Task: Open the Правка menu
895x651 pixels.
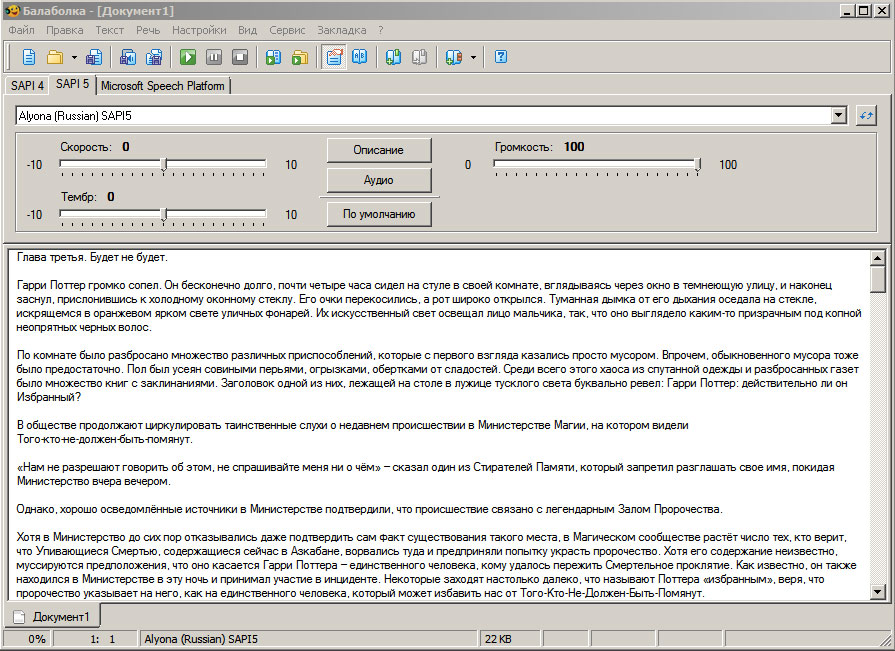Action: click(64, 30)
